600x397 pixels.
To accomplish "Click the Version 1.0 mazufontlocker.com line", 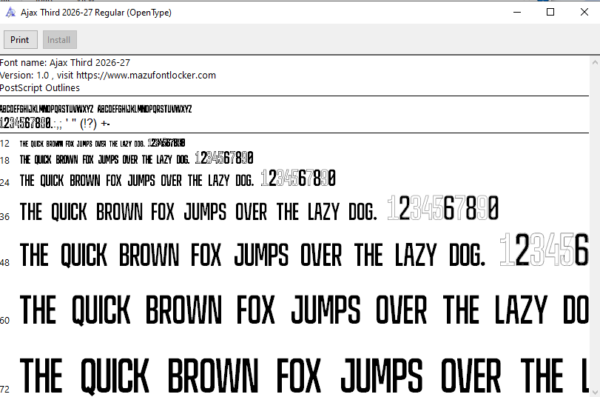I will tap(108, 75).
